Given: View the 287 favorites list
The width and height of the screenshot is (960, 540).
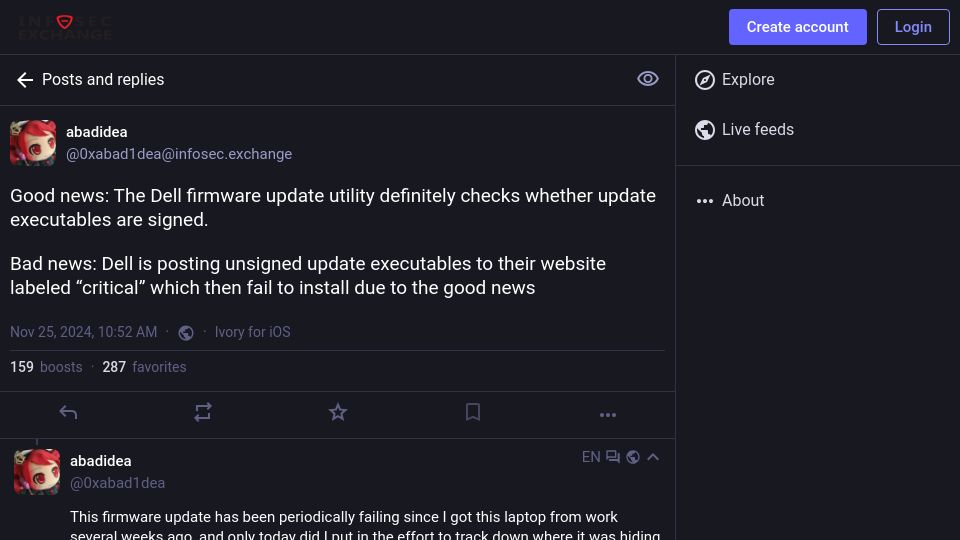Looking at the screenshot, I should [144, 367].
